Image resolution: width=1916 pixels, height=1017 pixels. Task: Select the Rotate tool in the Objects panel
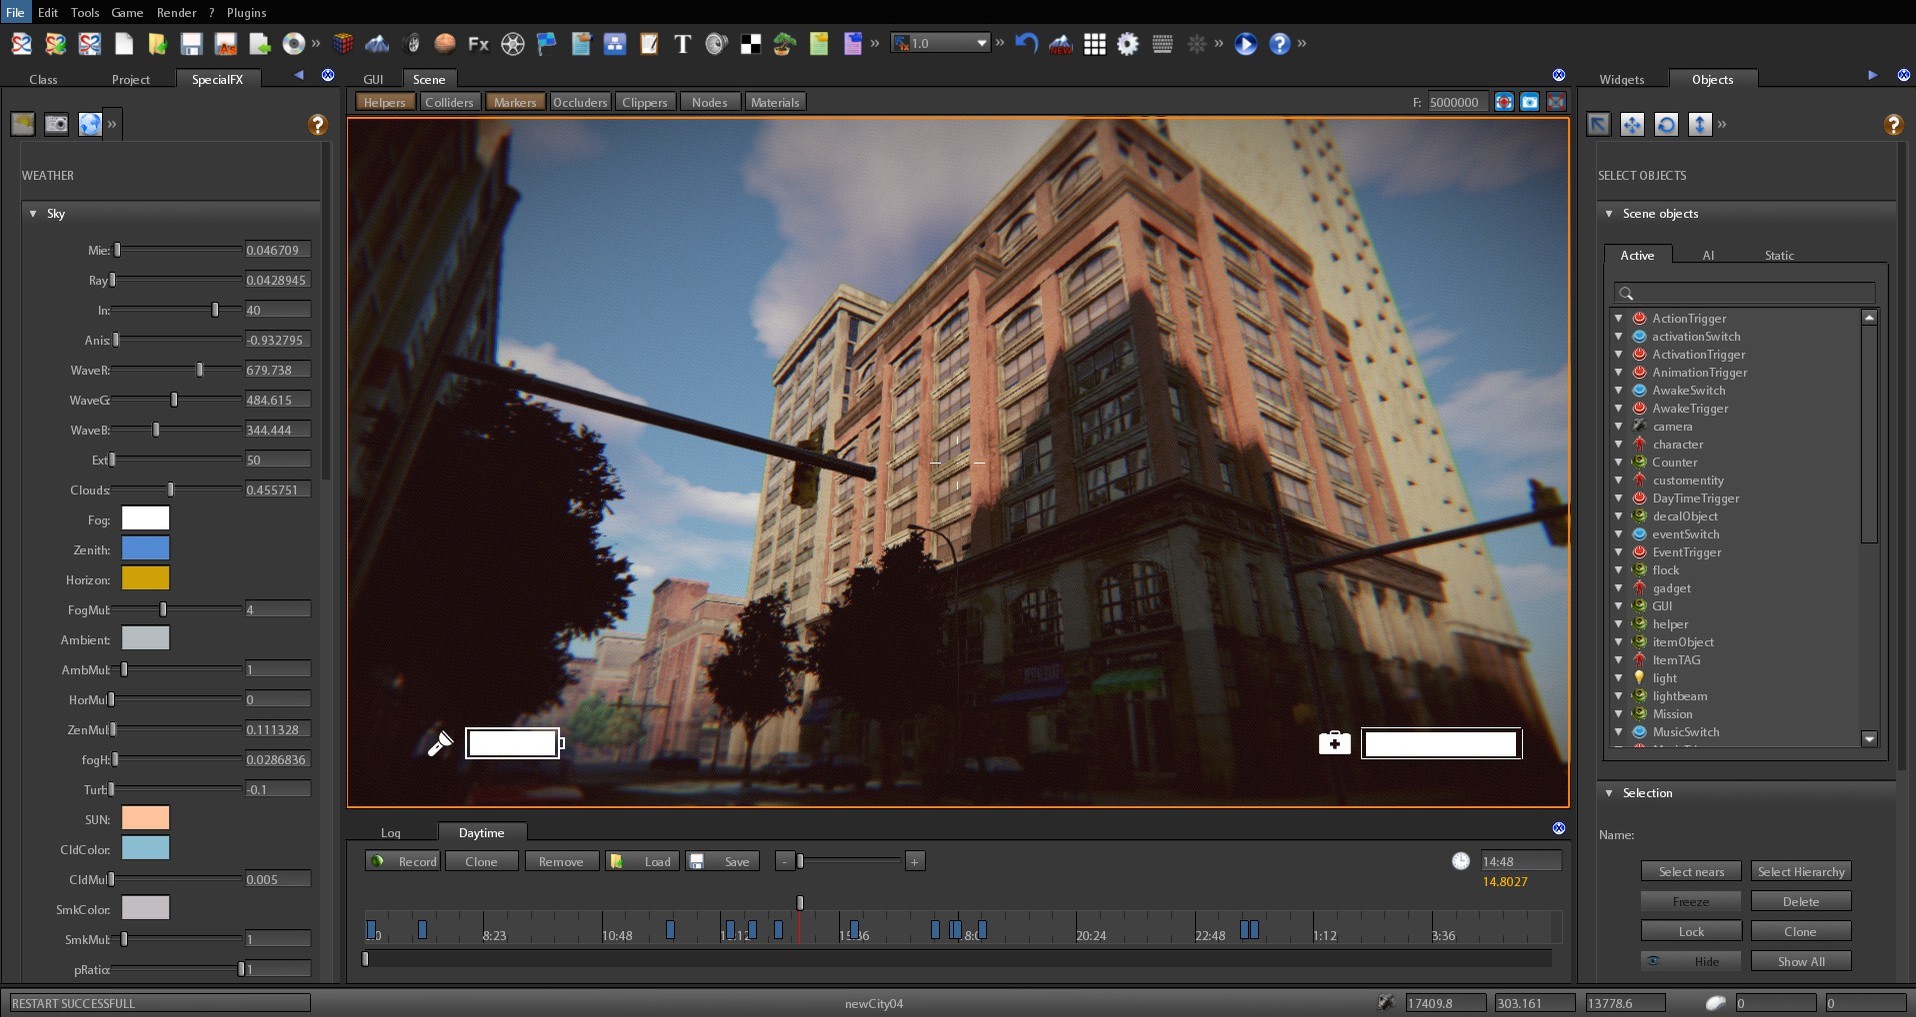[x=1667, y=124]
